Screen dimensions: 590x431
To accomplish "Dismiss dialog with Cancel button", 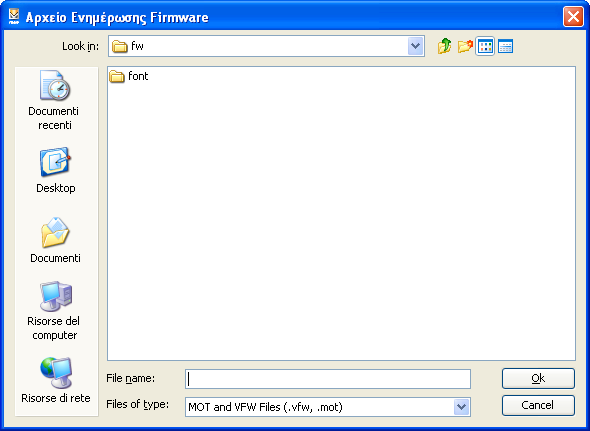I will 538,405.
